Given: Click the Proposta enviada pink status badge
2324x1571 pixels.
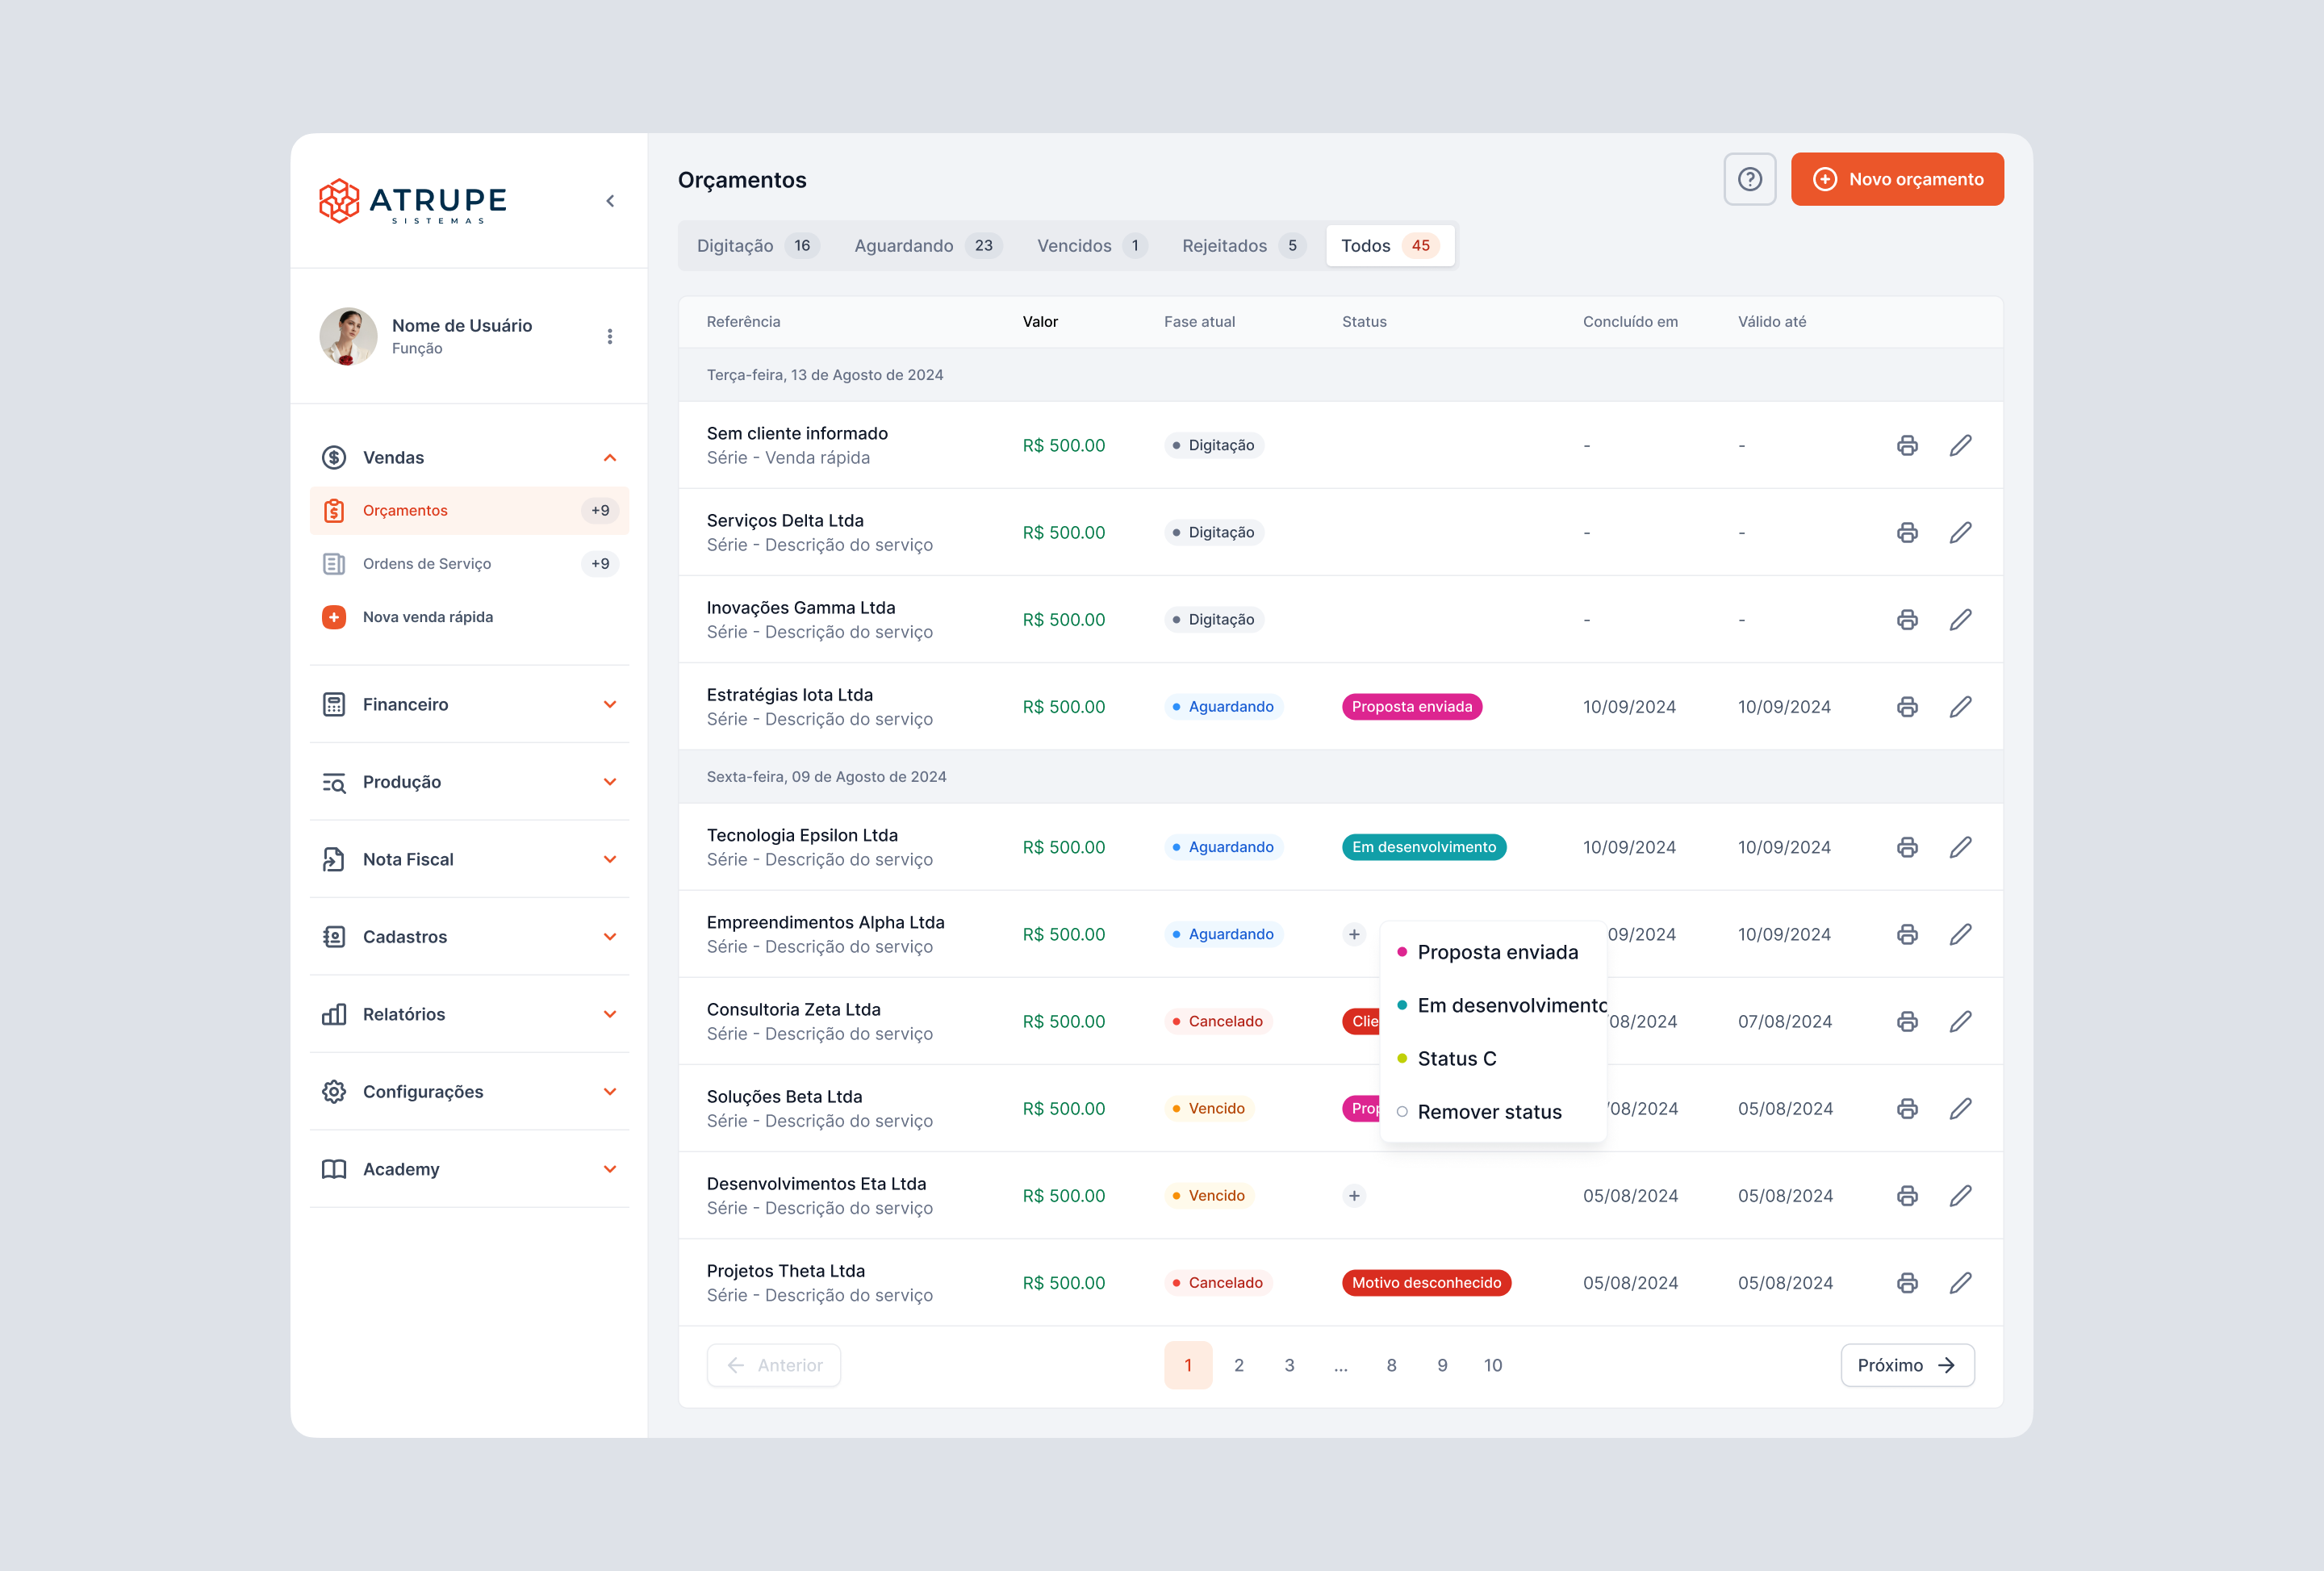Looking at the screenshot, I should pos(1411,706).
